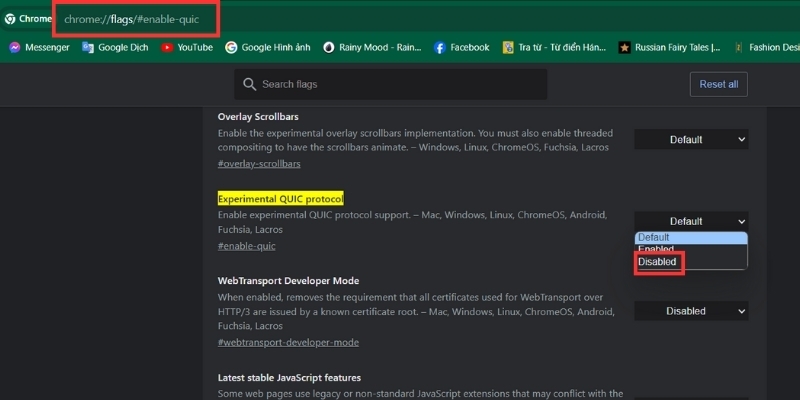This screenshot has width=800, height=400.
Task: Click the address bar URL chrome://flags/#enable-quic
Action: [x=132, y=19]
